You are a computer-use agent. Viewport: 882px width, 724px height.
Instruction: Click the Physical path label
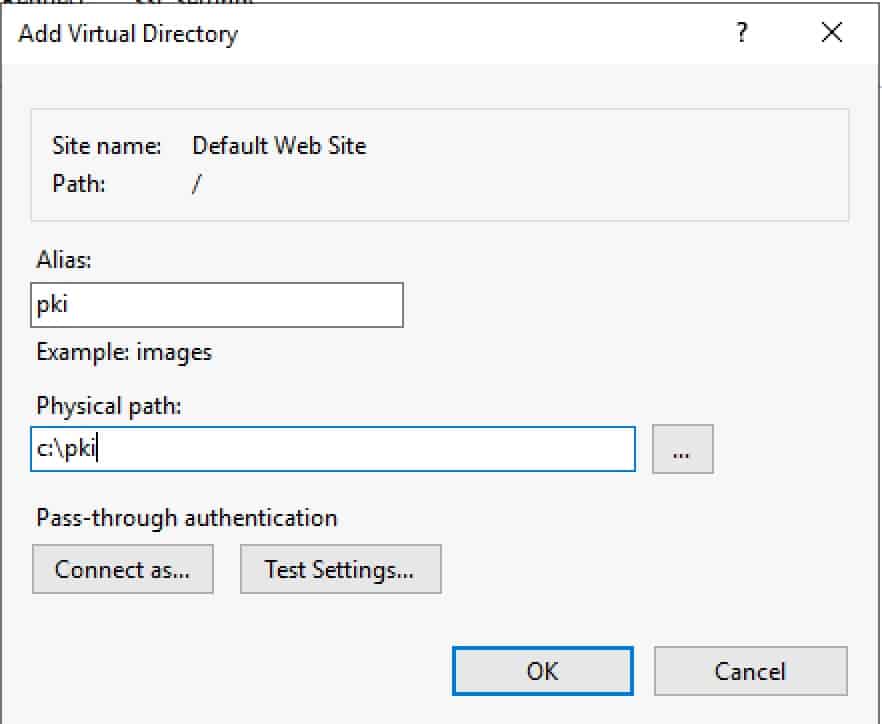coord(109,406)
